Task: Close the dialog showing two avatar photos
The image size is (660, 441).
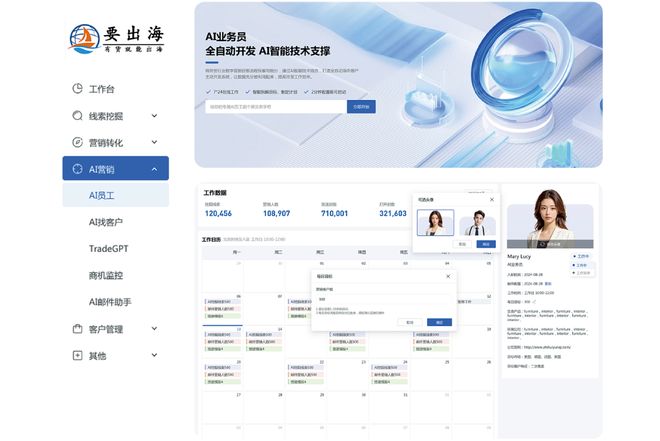Action: click(492, 199)
